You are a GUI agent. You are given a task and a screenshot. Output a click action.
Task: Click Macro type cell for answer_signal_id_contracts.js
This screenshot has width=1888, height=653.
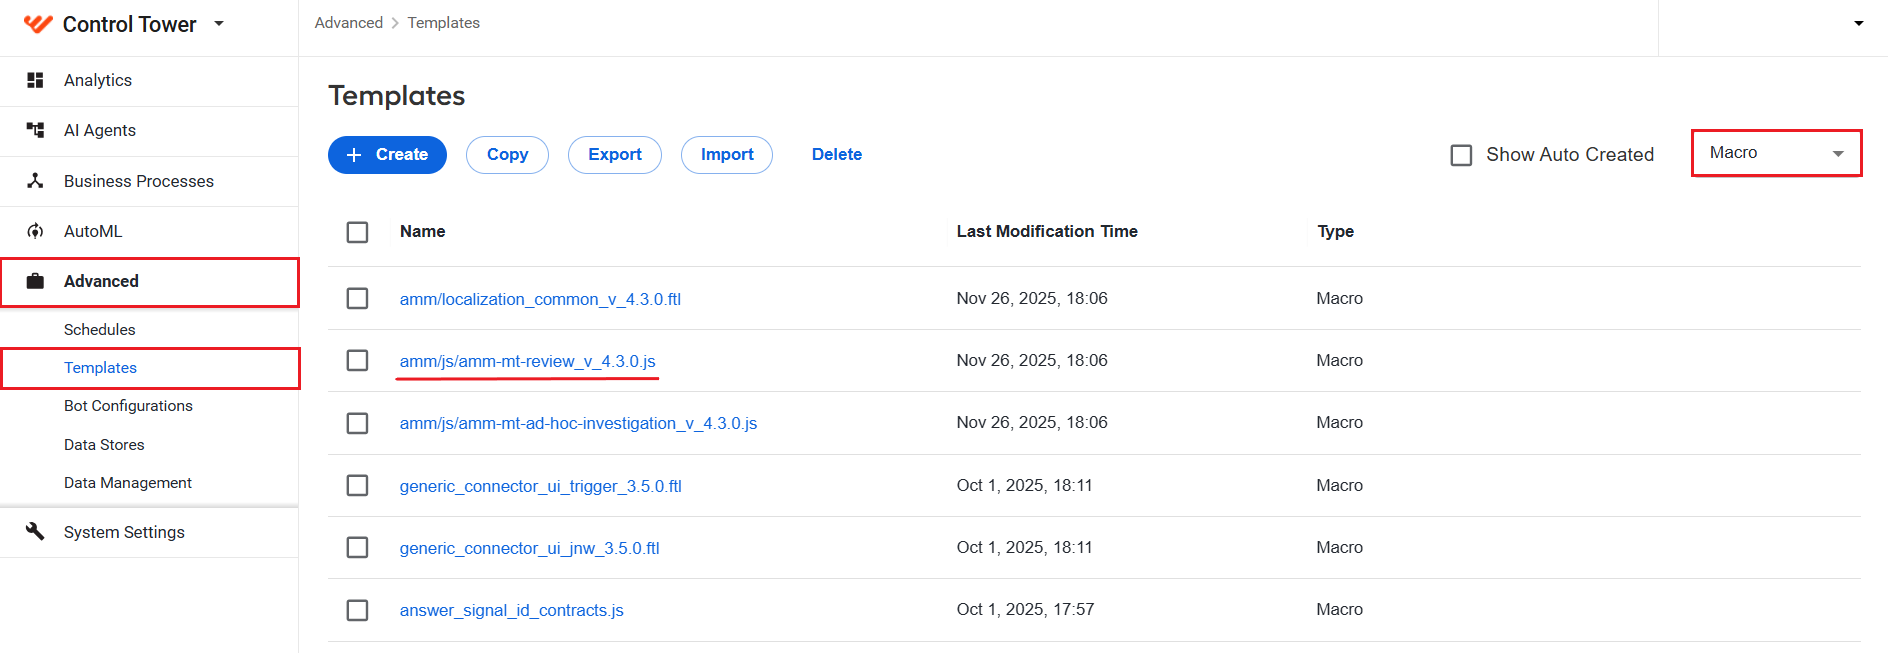(x=1339, y=609)
